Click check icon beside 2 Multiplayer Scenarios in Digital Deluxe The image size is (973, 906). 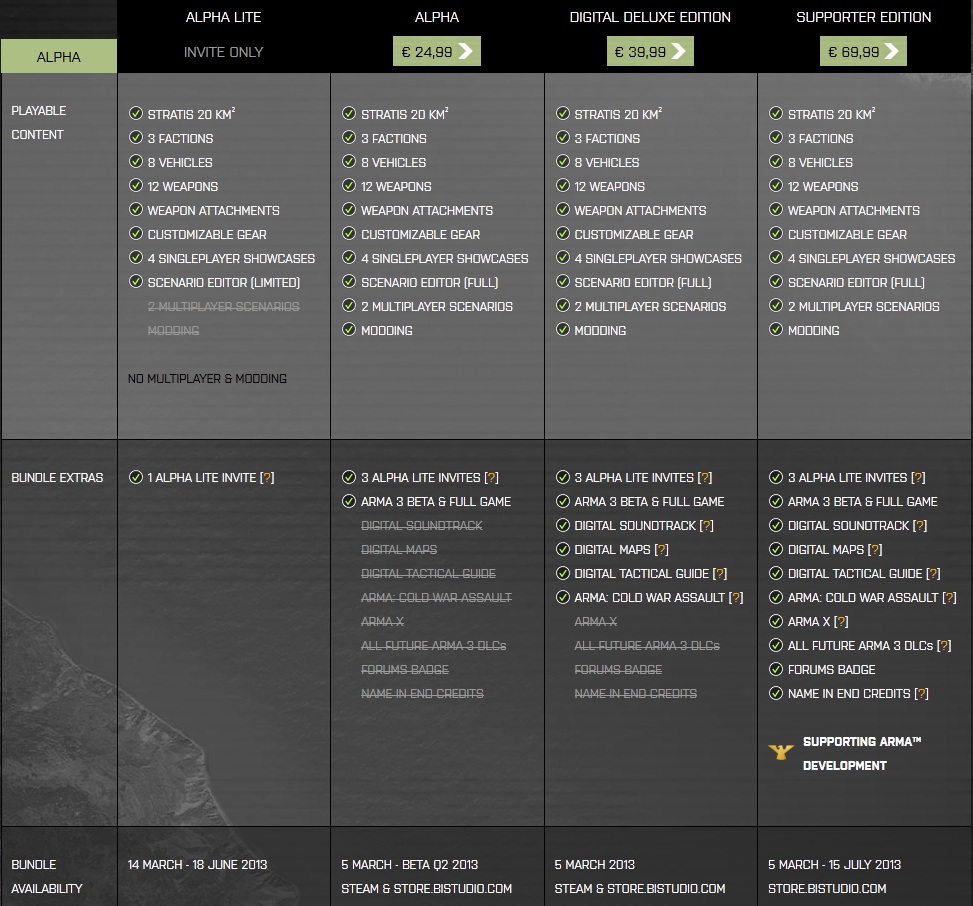[x=563, y=305]
